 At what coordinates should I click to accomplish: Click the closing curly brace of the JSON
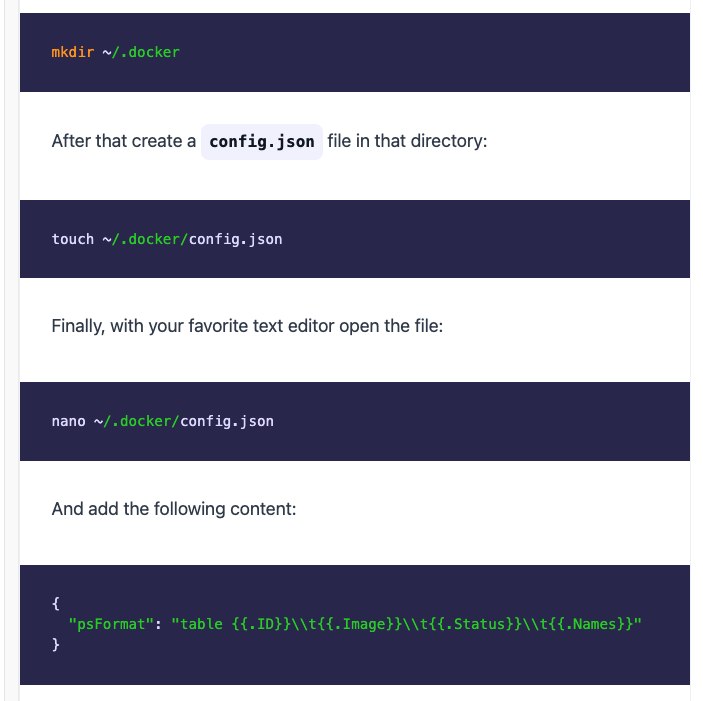coord(55,645)
